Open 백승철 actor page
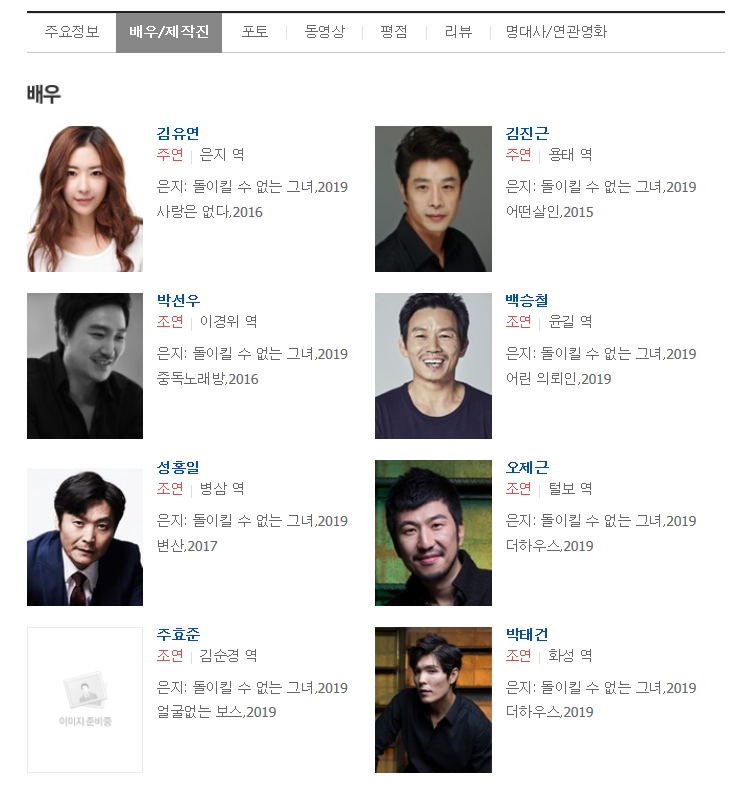This screenshot has height=804, width=733. pyautogui.click(x=527, y=300)
